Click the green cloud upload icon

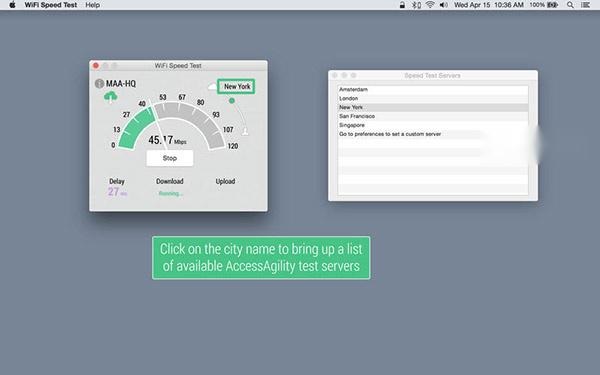pyautogui.click(x=111, y=97)
